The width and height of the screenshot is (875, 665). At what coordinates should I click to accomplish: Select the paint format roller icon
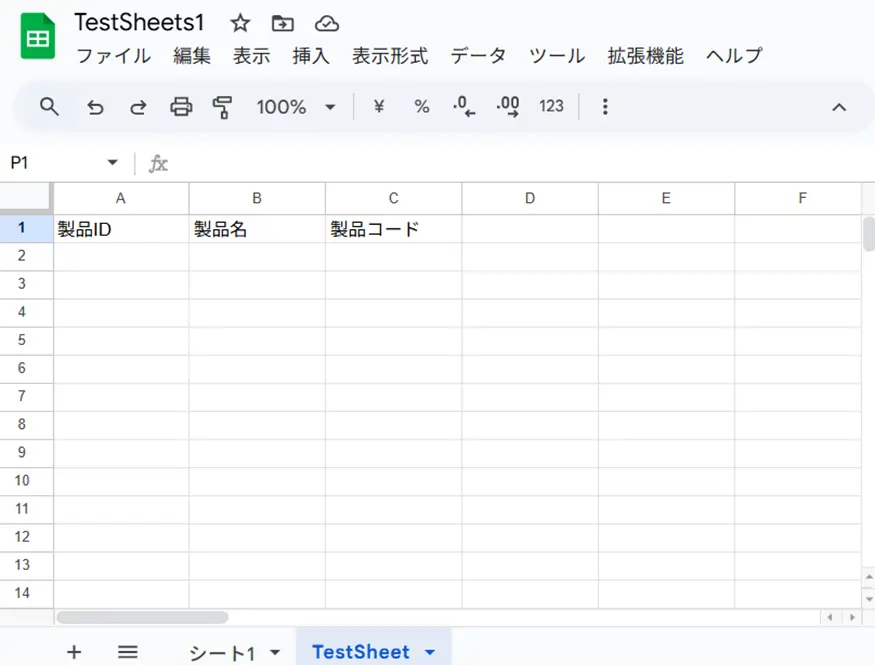click(222, 106)
